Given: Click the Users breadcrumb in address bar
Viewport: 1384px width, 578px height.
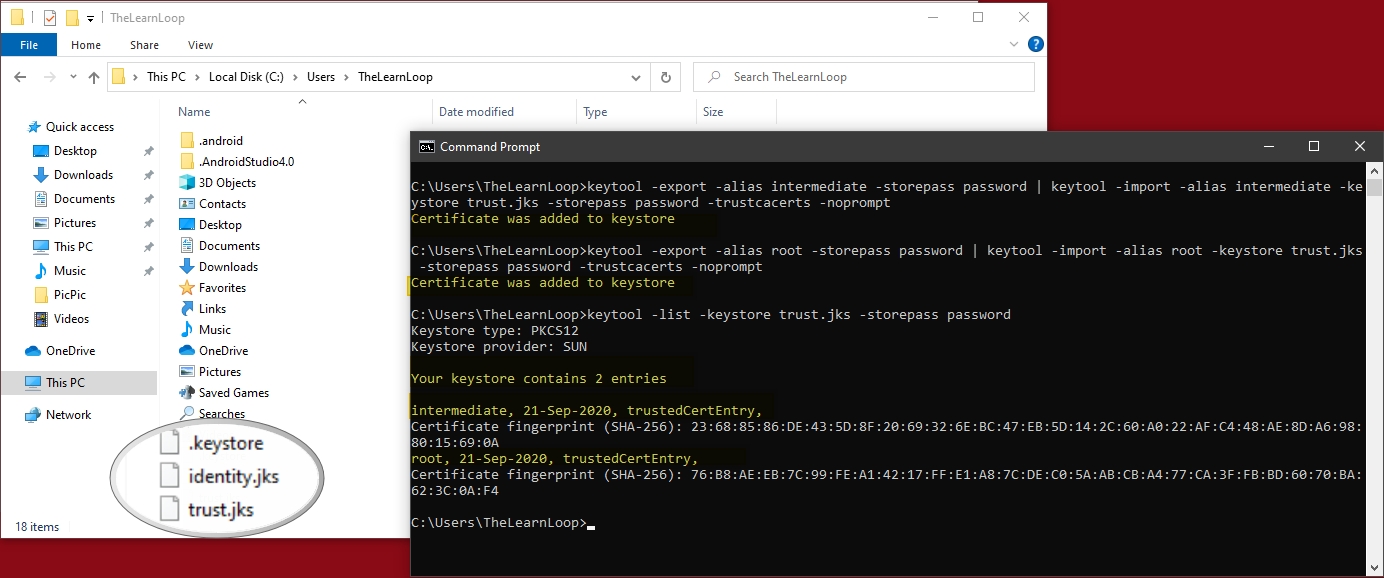Looking at the screenshot, I should [321, 77].
